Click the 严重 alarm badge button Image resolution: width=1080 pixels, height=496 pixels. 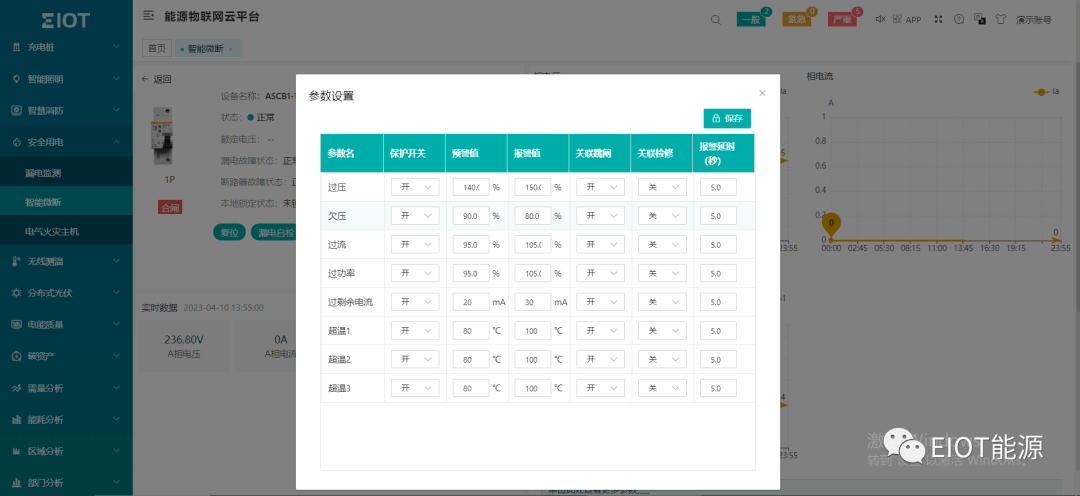click(842, 19)
